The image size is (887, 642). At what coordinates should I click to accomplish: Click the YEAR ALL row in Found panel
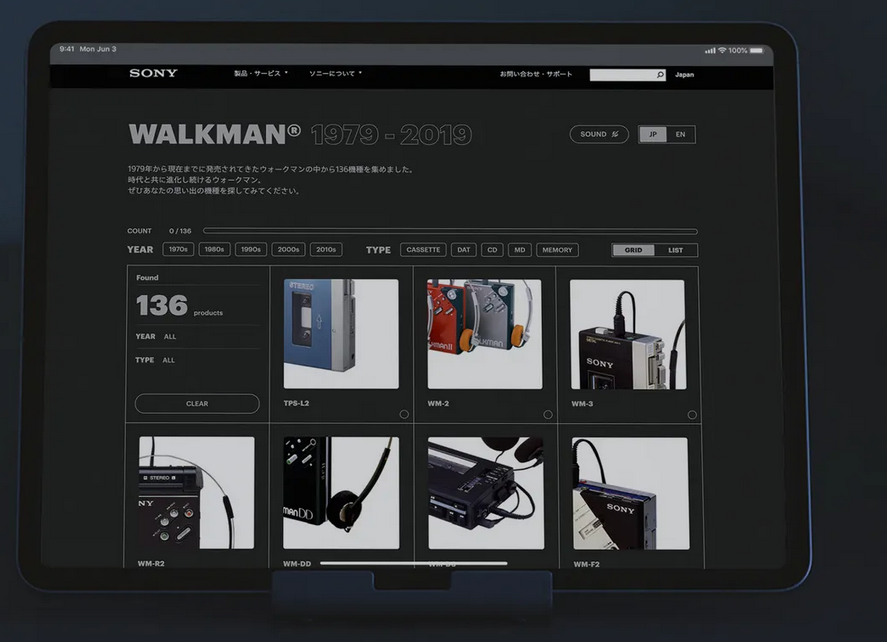point(197,337)
